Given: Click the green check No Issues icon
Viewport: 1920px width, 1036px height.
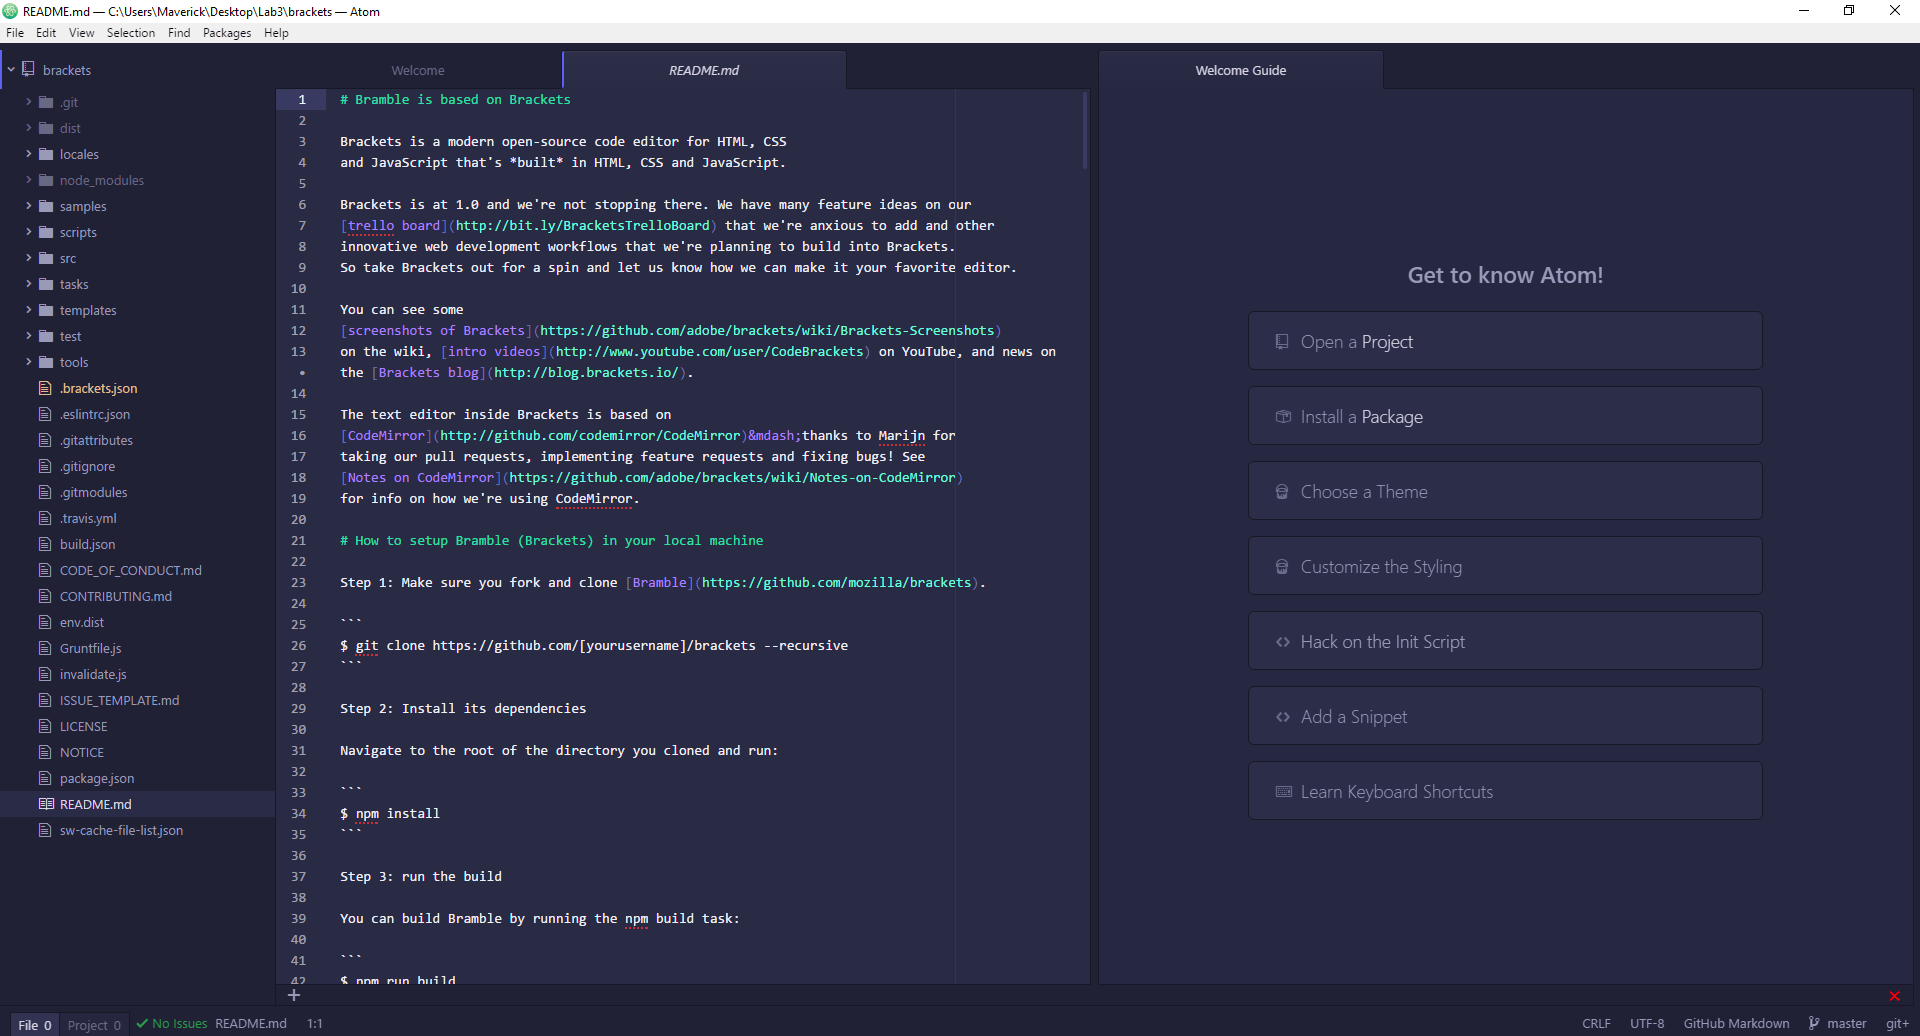Looking at the screenshot, I should [142, 1023].
